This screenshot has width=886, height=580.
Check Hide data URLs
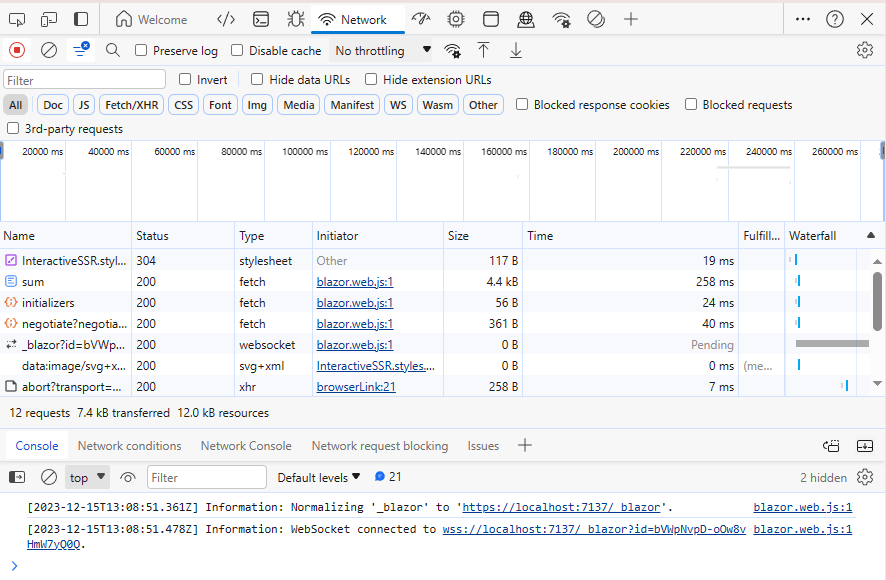pos(257,80)
